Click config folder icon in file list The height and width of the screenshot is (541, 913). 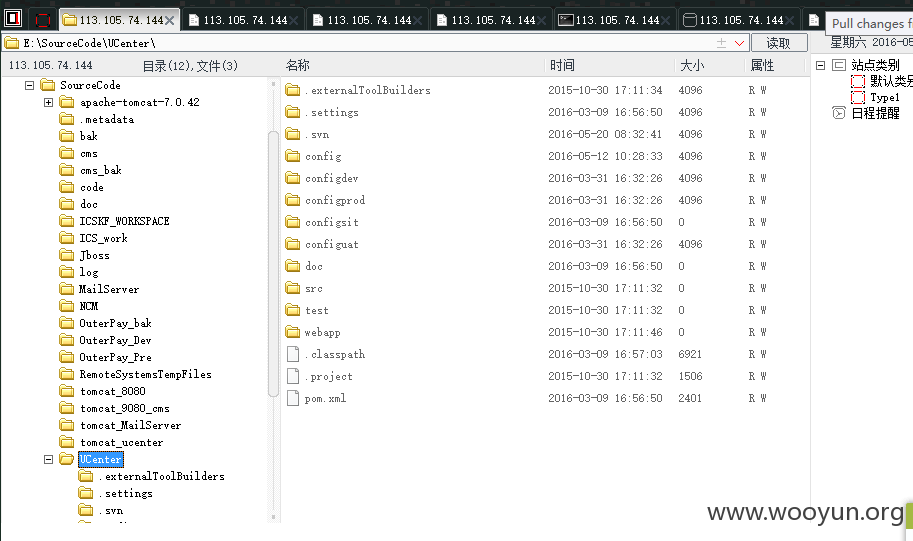[293, 156]
